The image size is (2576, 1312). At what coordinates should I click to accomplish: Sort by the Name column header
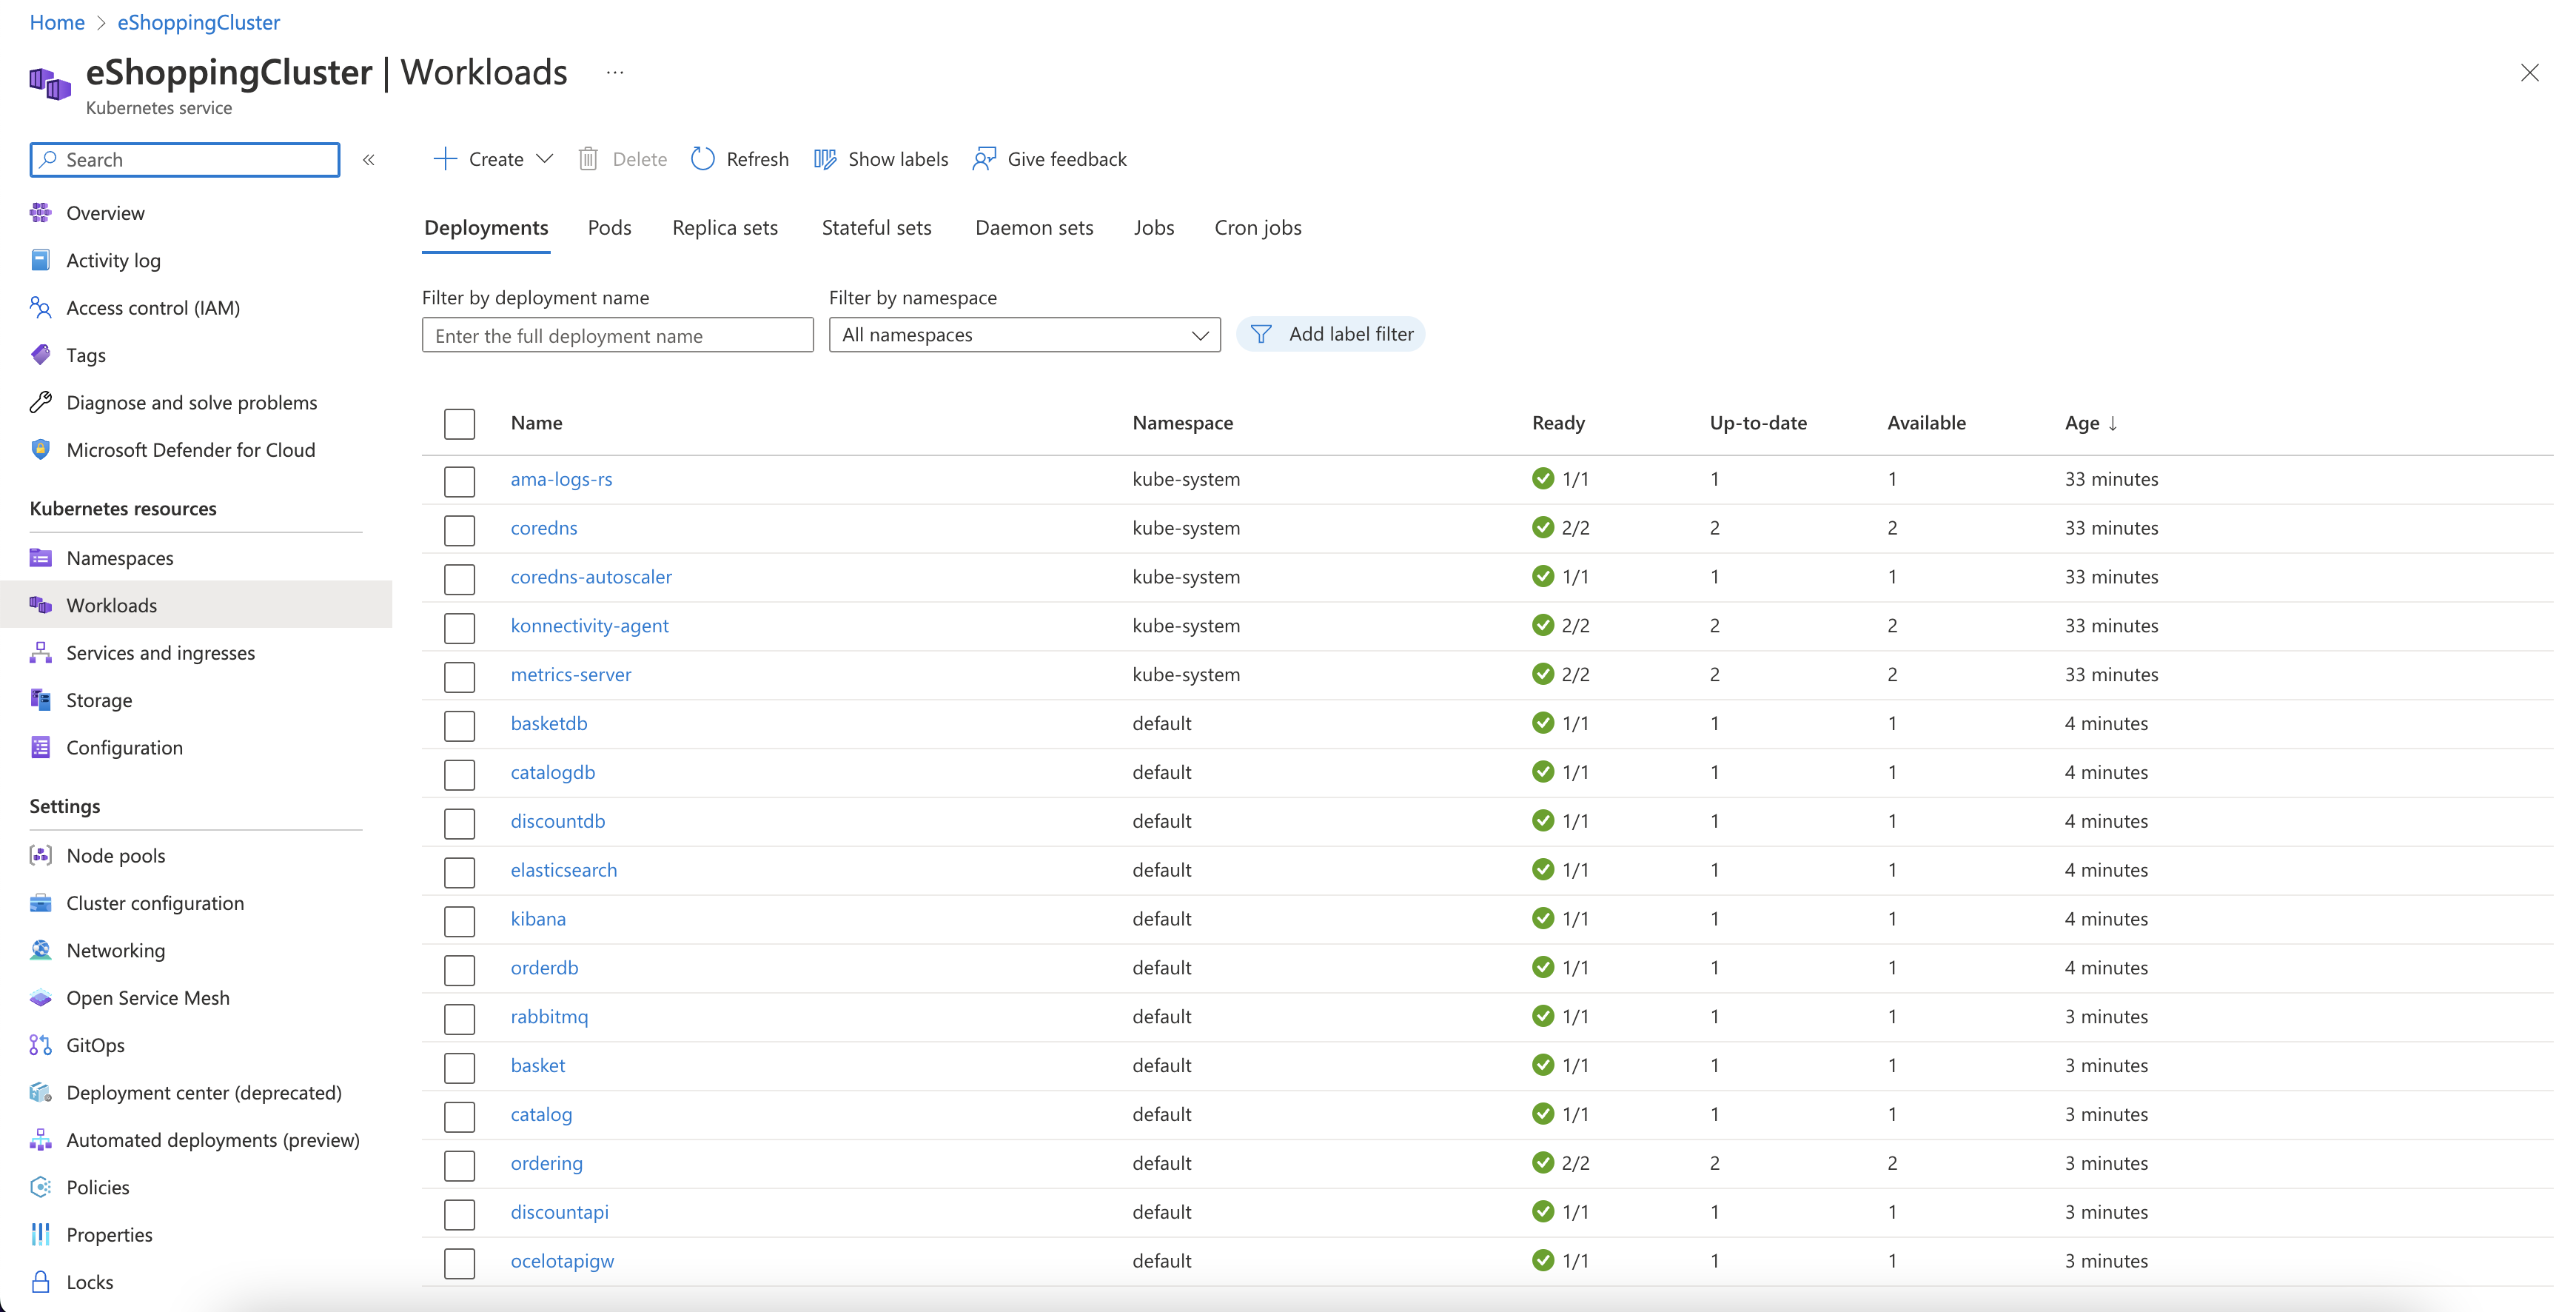536,423
